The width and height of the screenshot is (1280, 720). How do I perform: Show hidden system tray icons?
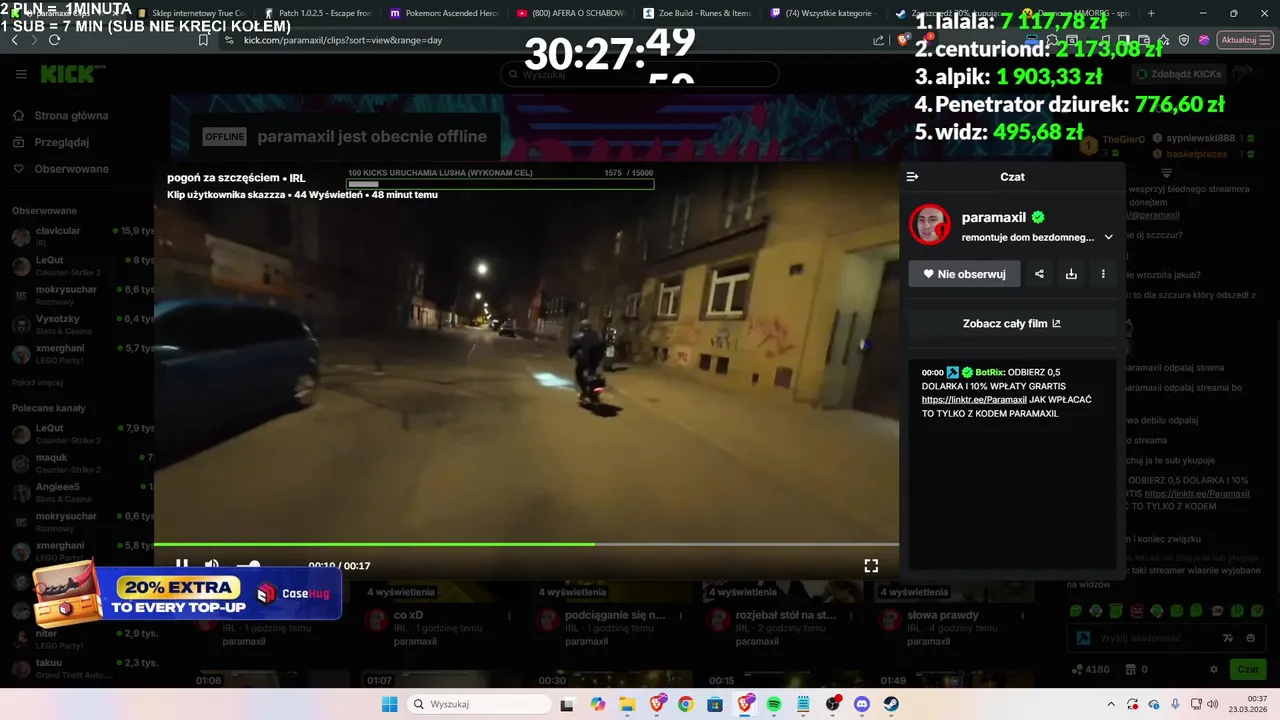click(x=1111, y=704)
